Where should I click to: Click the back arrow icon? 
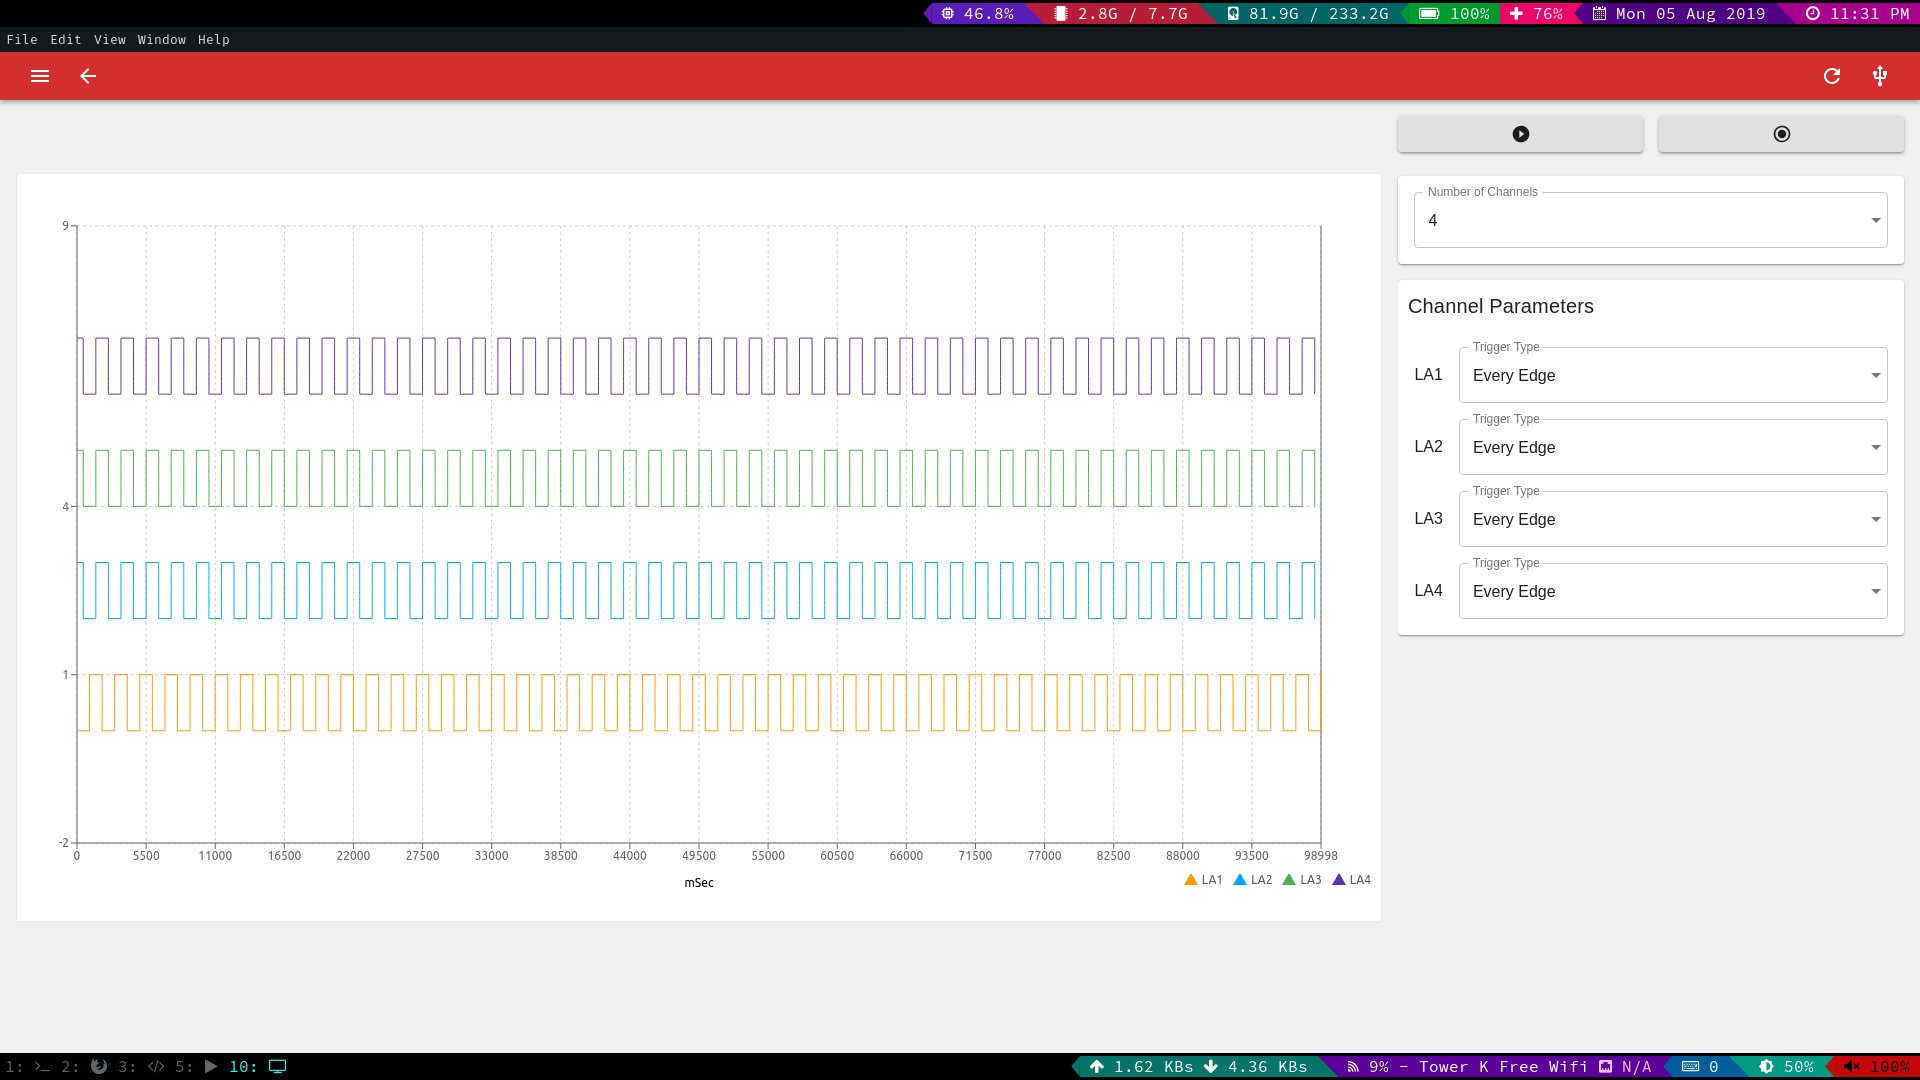tap(88, 76)
